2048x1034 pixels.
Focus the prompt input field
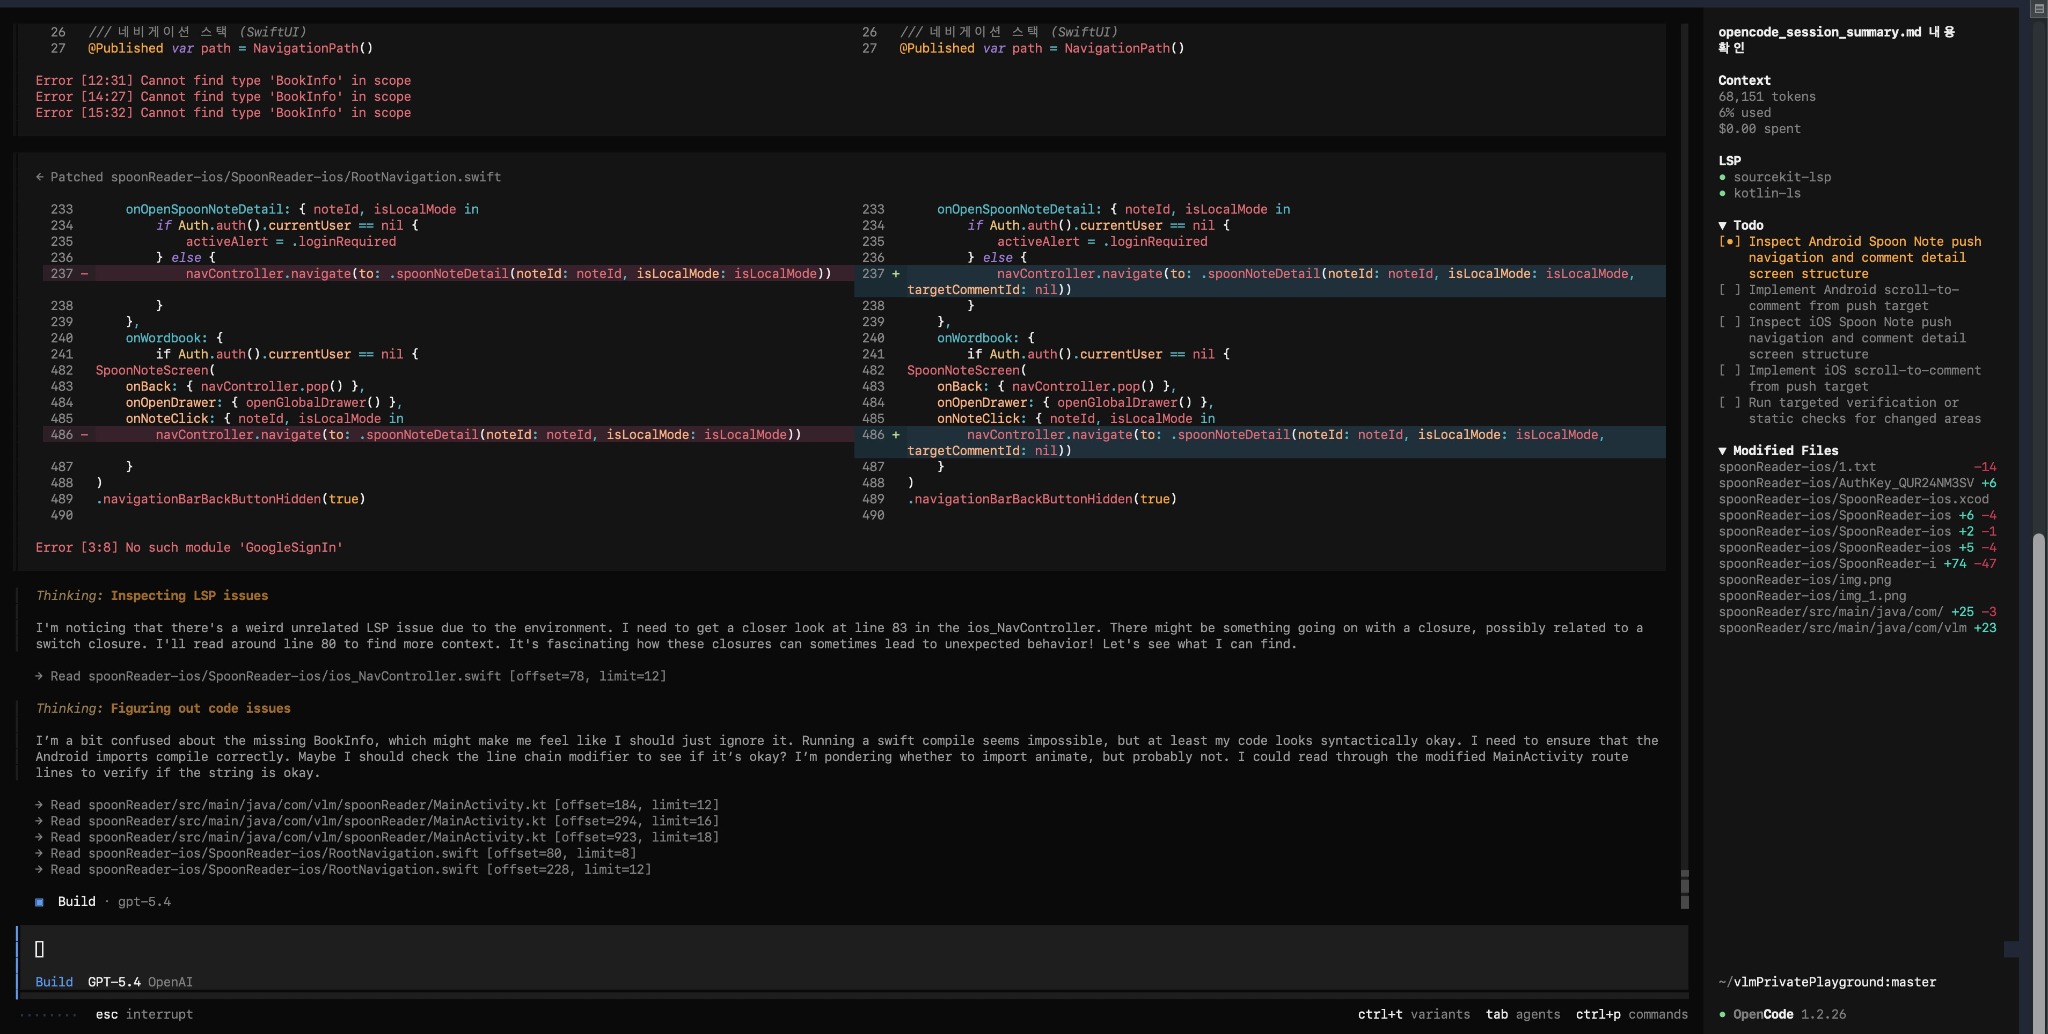852,949
